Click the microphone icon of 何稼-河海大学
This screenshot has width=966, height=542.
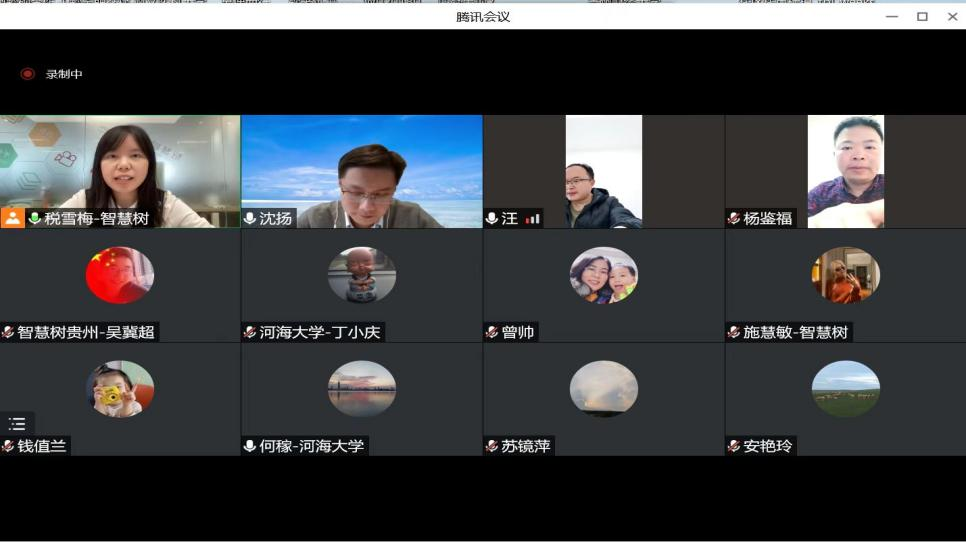click(250, 446)
